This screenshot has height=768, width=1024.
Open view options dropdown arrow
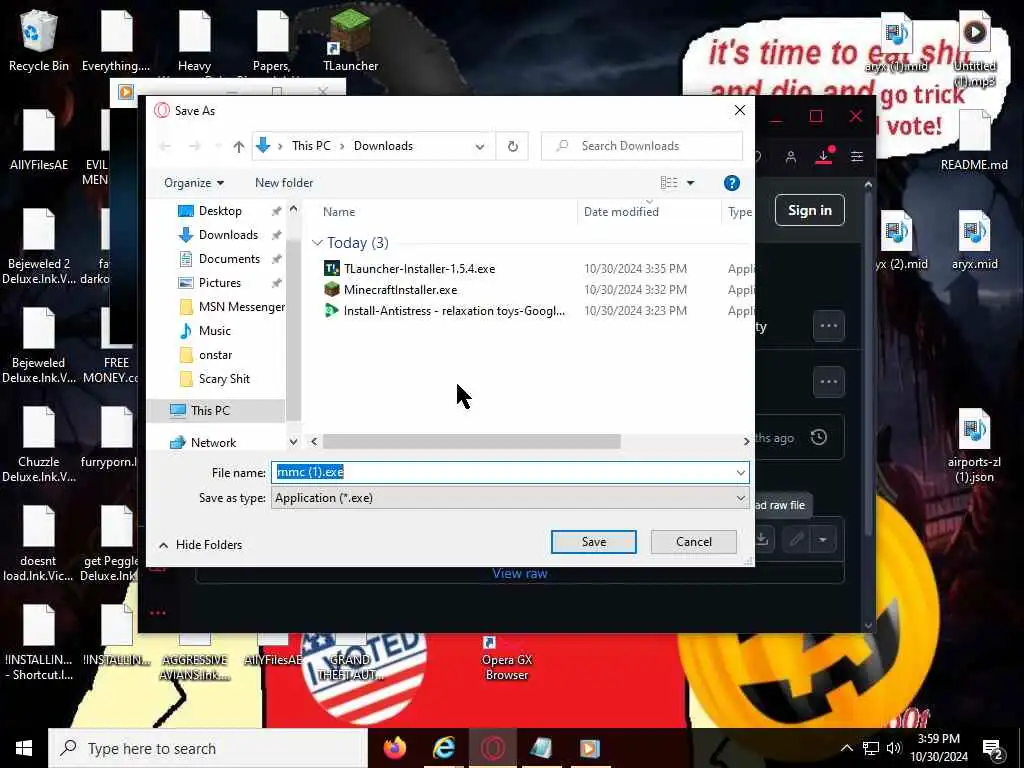(x=690, y=183)
